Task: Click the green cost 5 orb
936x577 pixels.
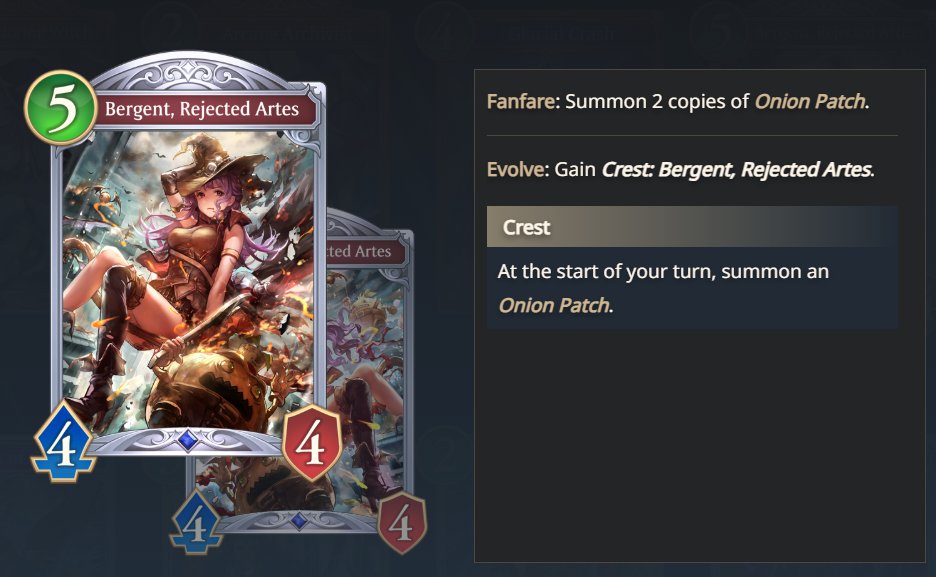Action: (60, 108)
